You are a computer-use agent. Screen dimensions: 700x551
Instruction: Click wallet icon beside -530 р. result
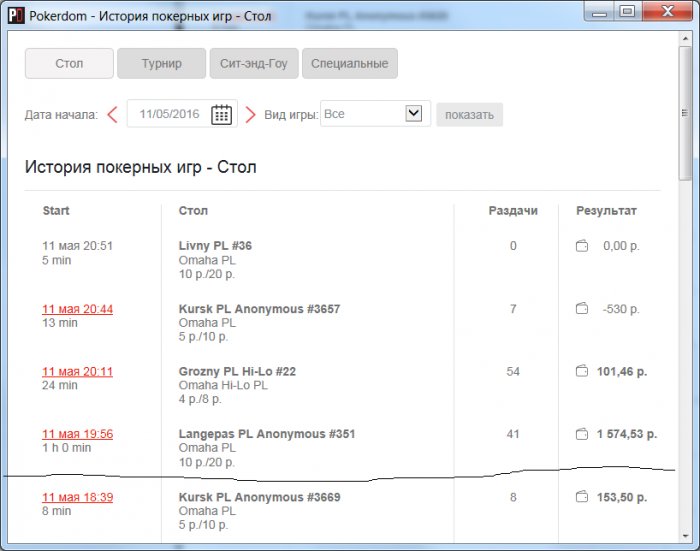pos(582,309)
